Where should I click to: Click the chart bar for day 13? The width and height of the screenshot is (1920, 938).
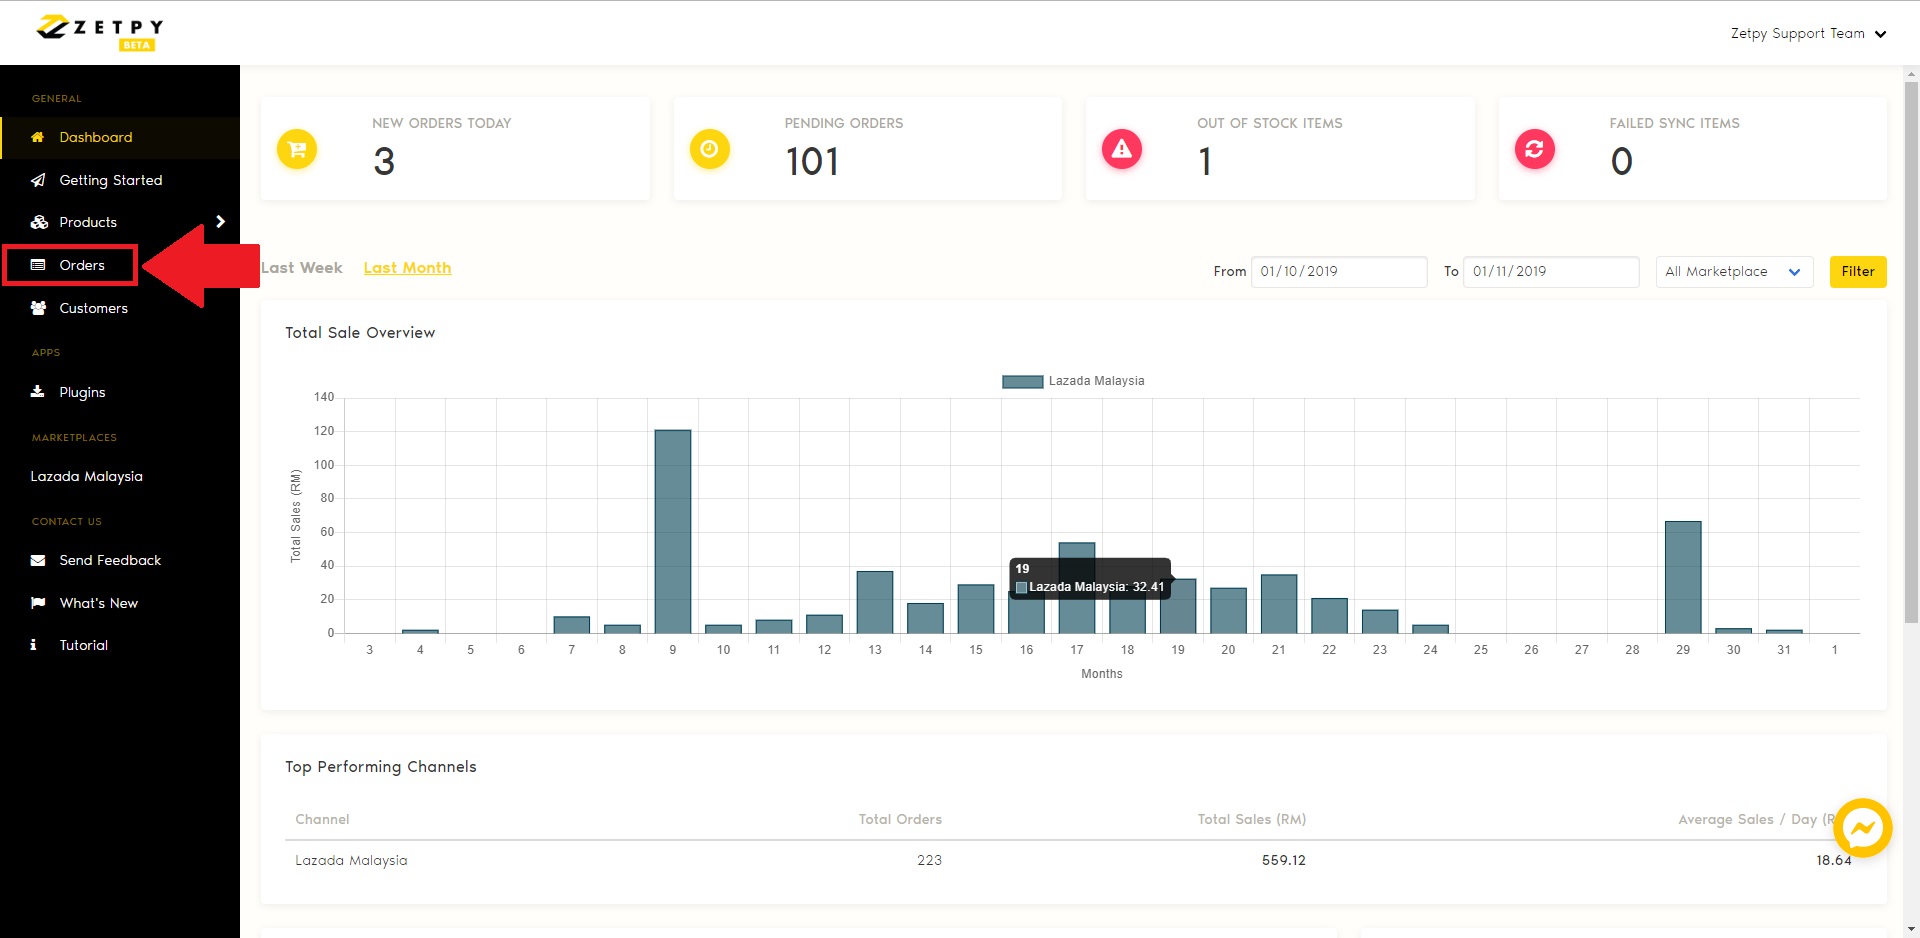pyautogui.click(x=875, y=602)
